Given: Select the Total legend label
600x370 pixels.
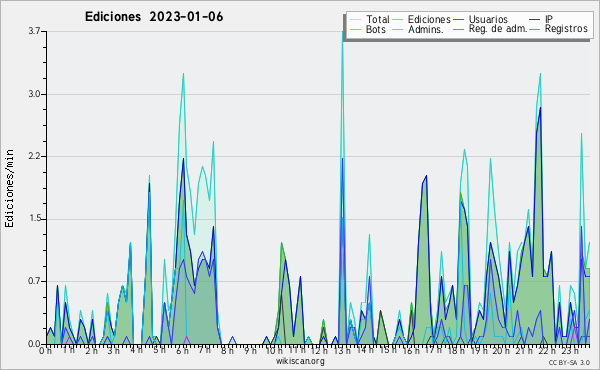Looking at the screenshot, I should (378, 19).
